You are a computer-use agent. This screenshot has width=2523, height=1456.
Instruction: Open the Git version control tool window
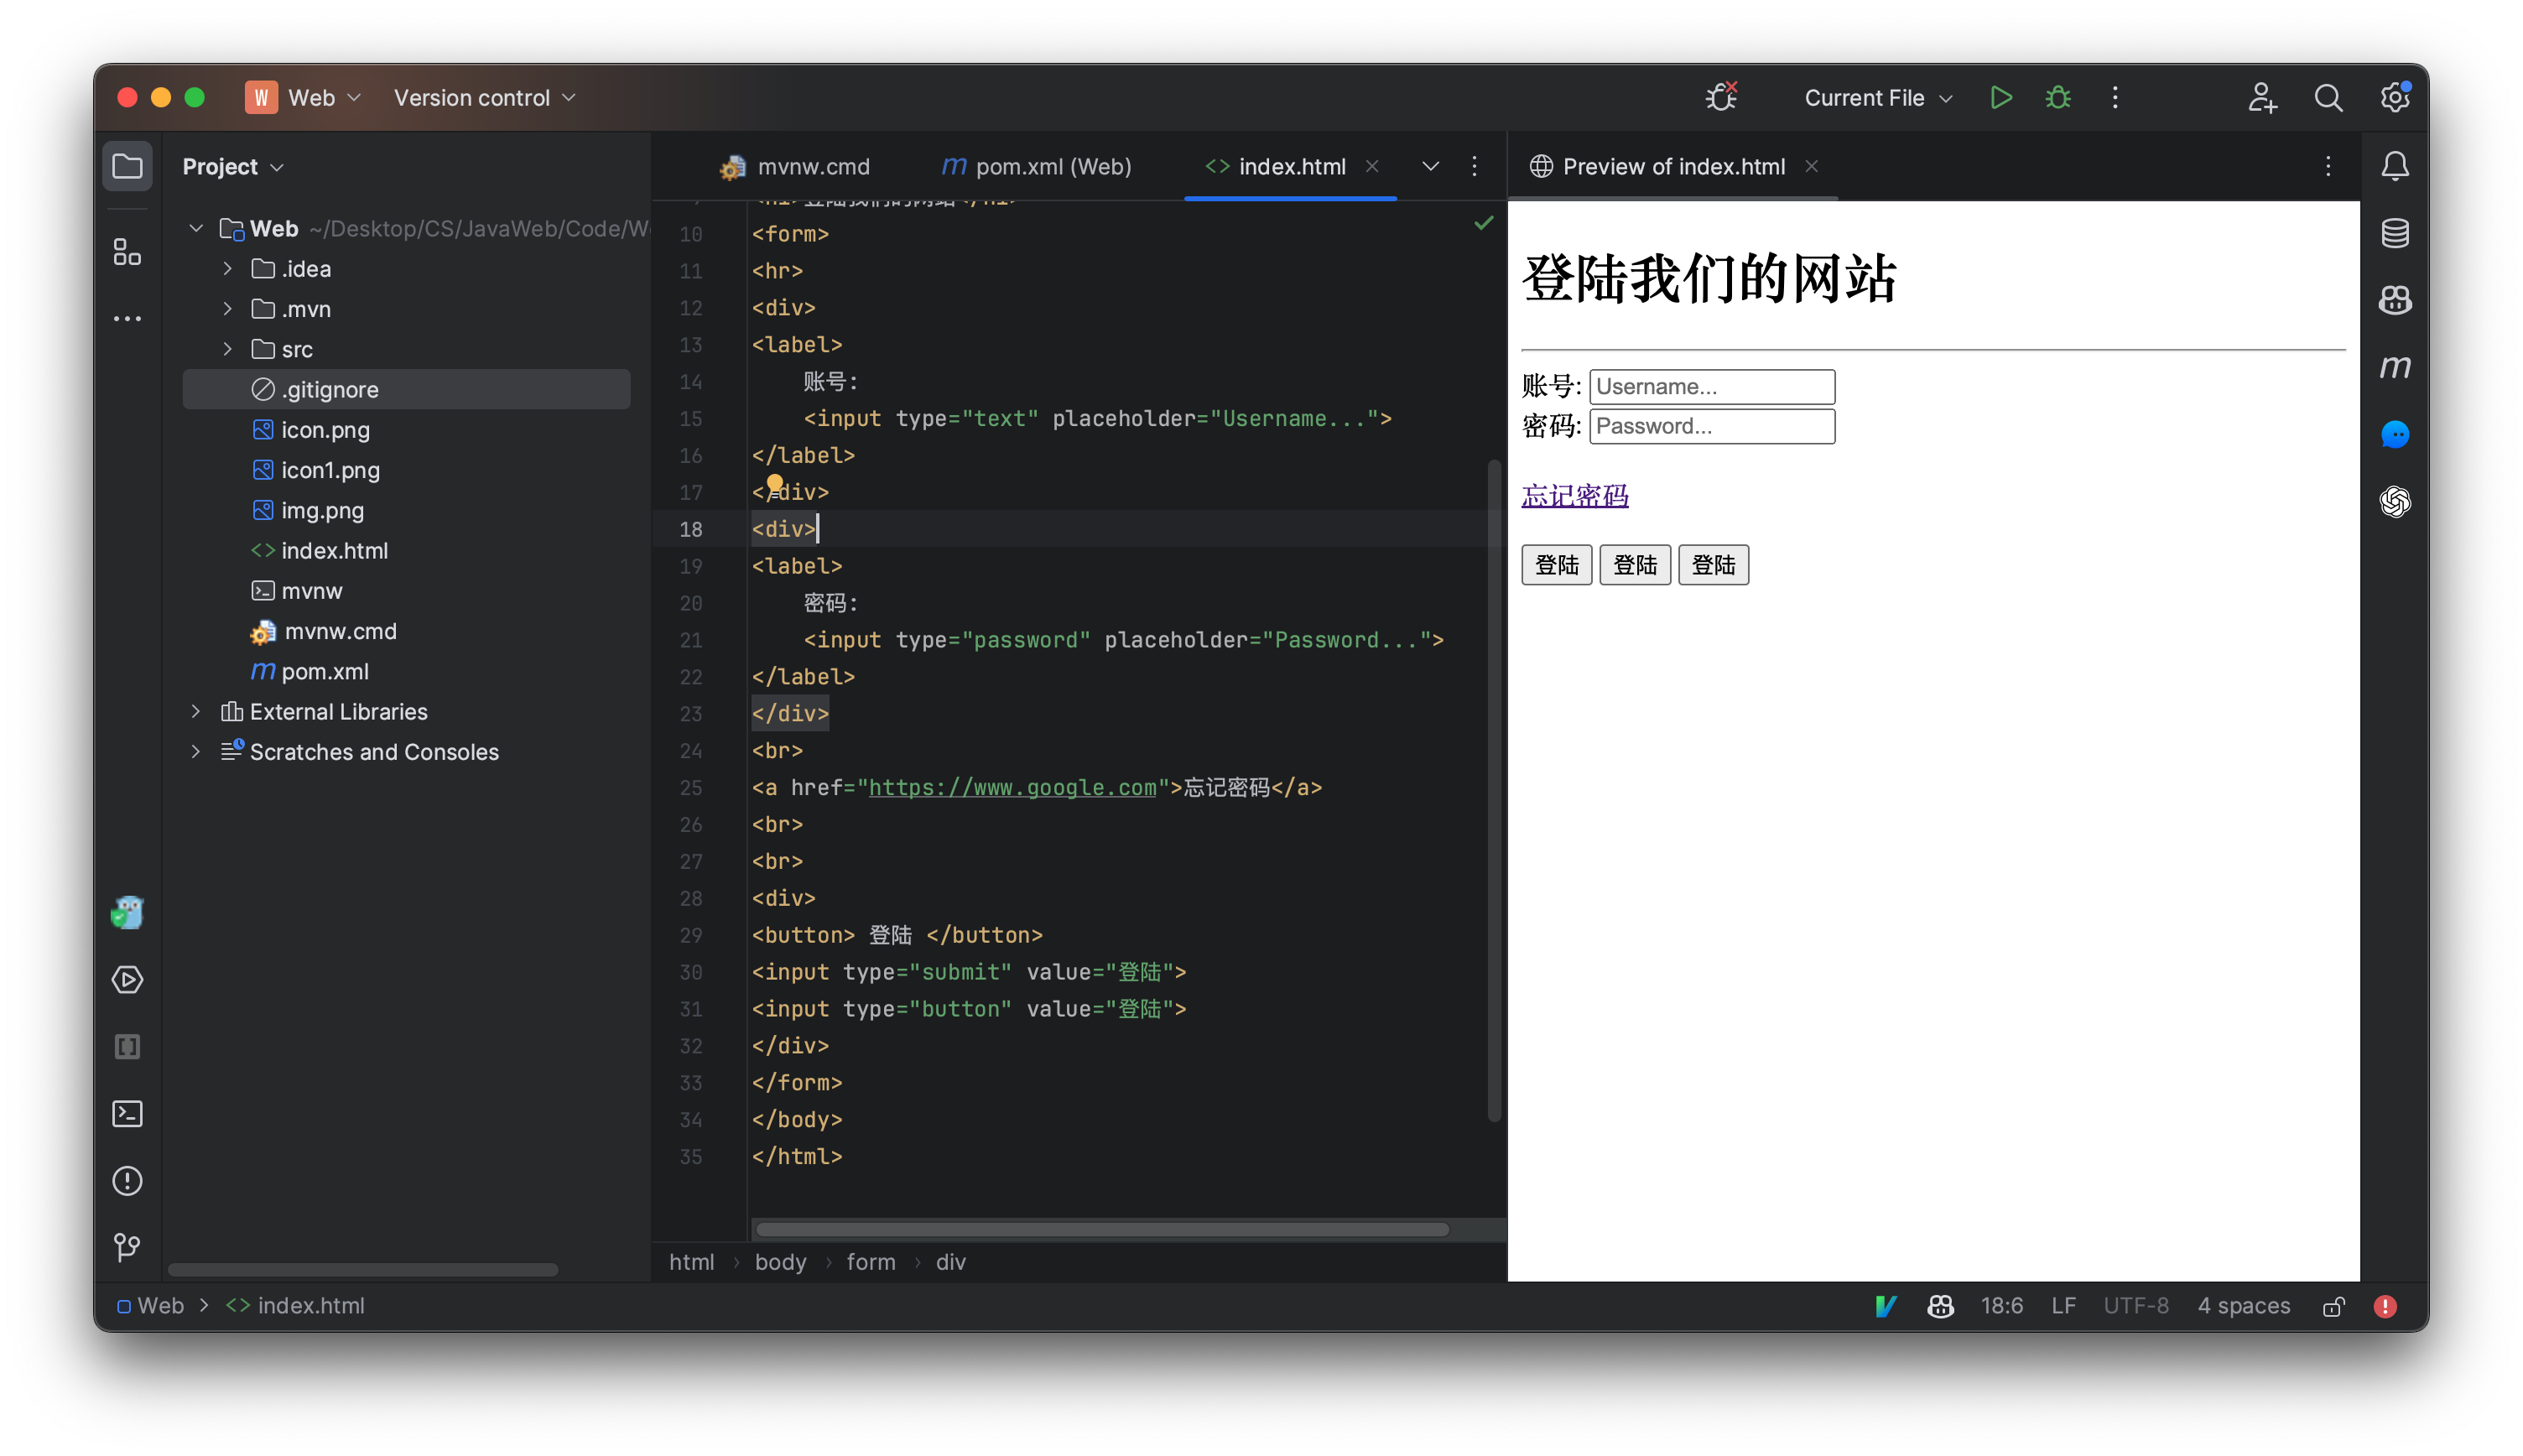[127, 1247]
